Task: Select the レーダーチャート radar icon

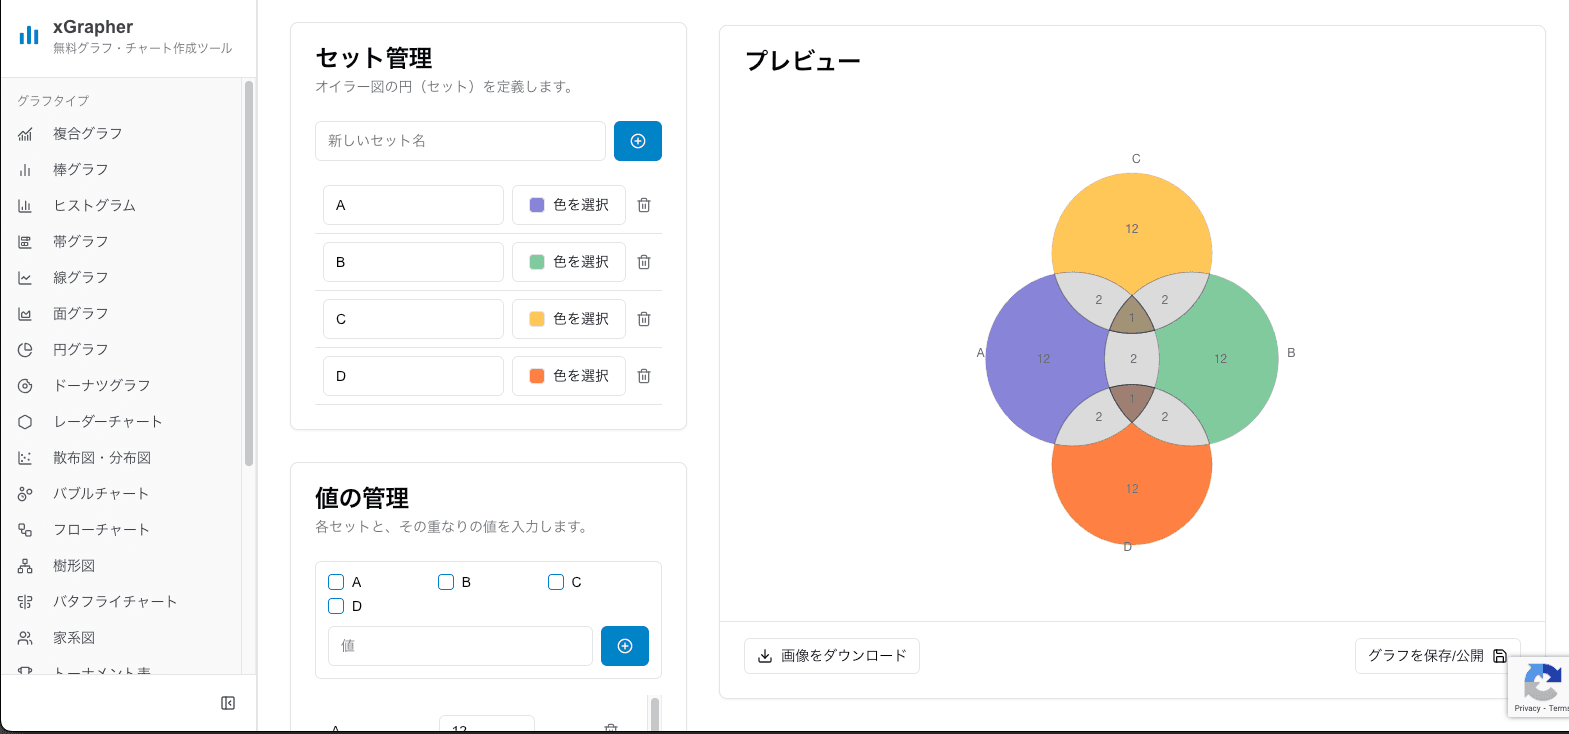Action: click(x=25, y=422)
